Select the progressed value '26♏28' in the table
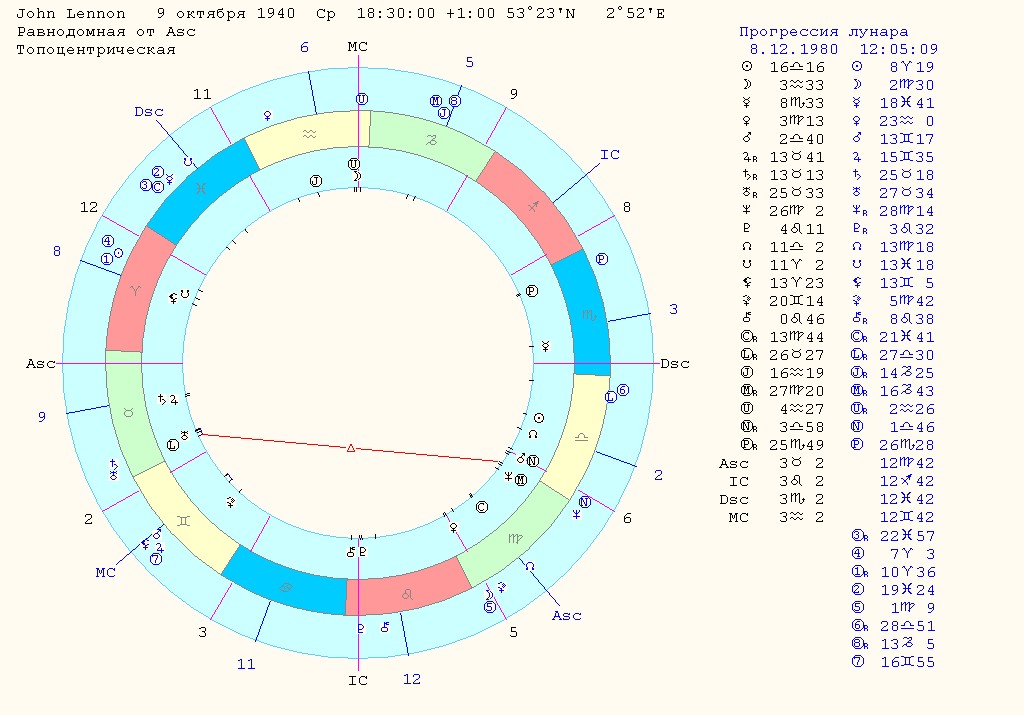1024x715 pixels. pyautogui.click(x=907, y=445)
